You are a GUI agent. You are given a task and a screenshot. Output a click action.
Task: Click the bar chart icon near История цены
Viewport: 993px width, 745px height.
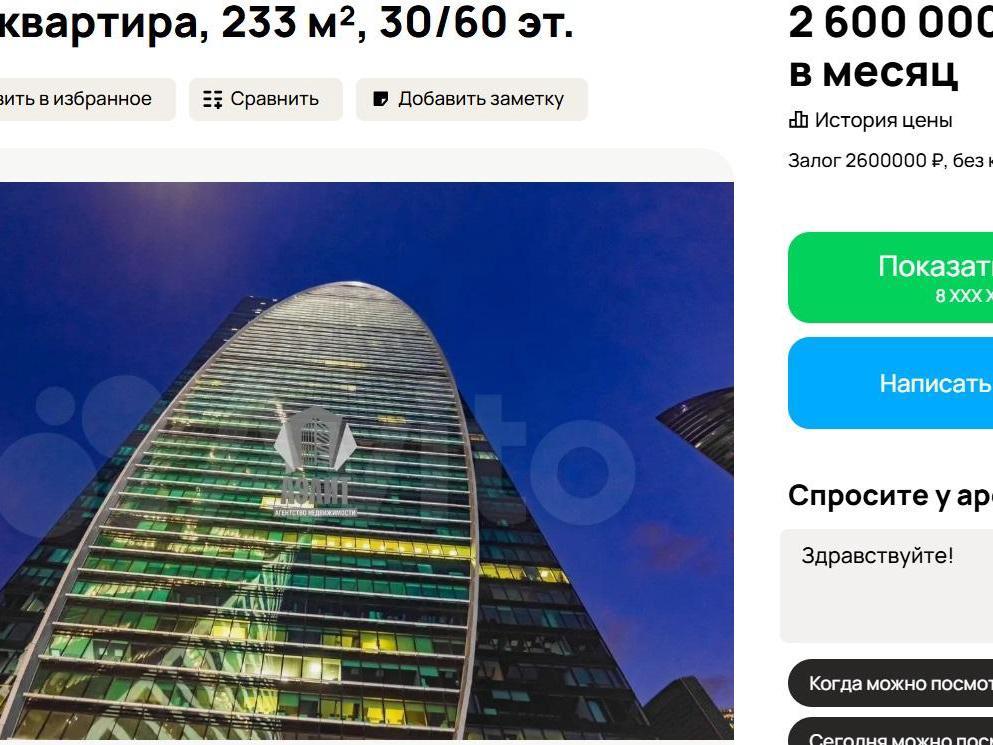tap(798, 120)
